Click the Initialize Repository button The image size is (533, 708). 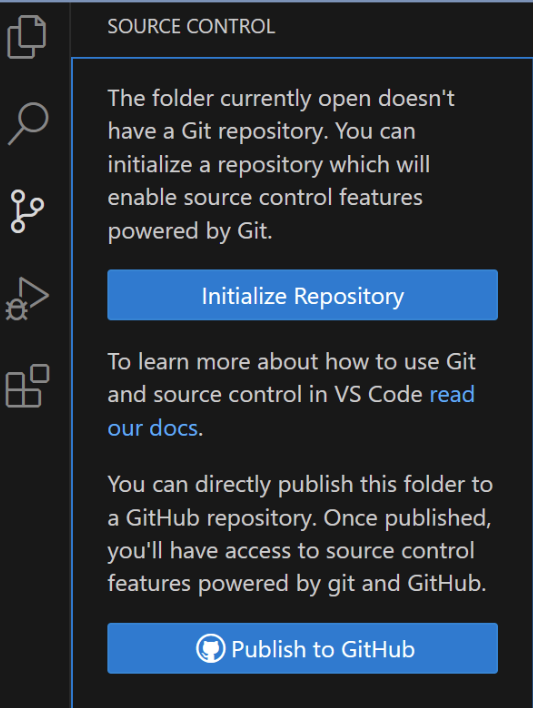[x=303, y=295]
